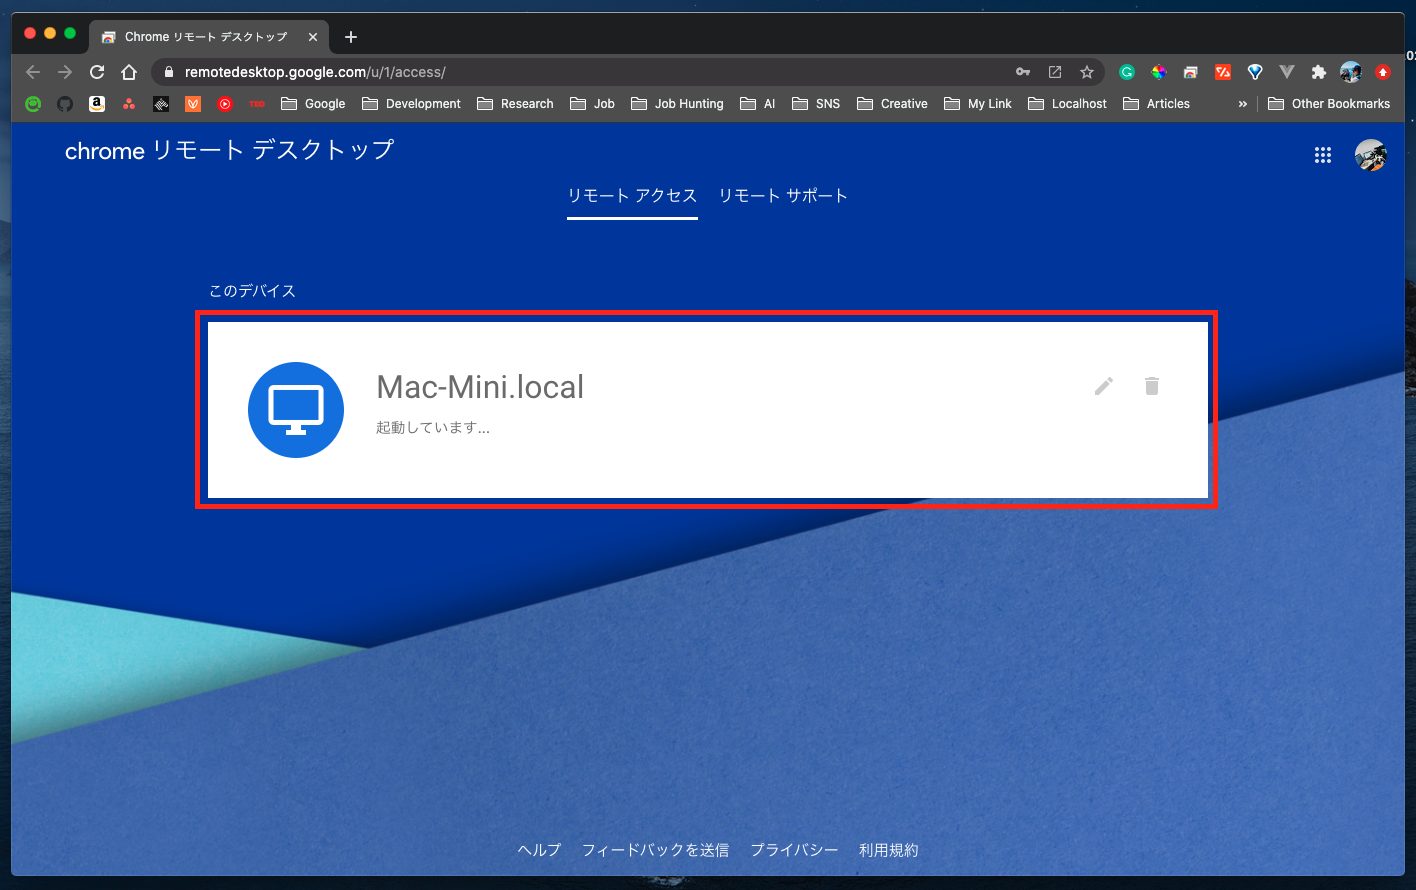Click the open-in-app icon in address bar
This screenshot has width=1416, height=890.
coord(1055,72)
